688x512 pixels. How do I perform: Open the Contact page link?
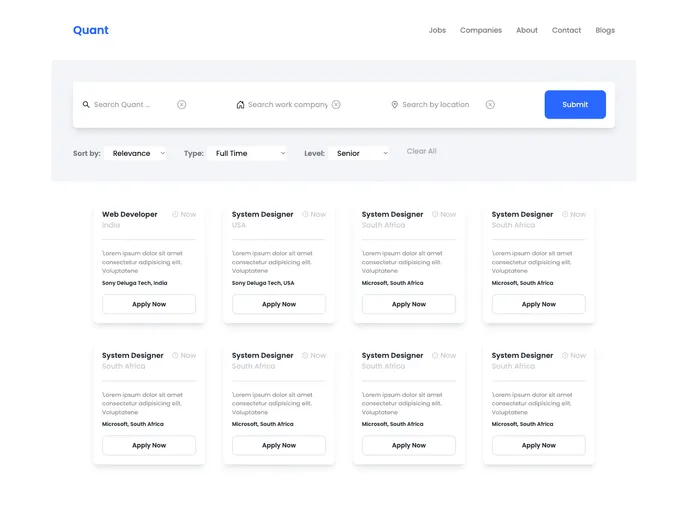coord(566,30)
